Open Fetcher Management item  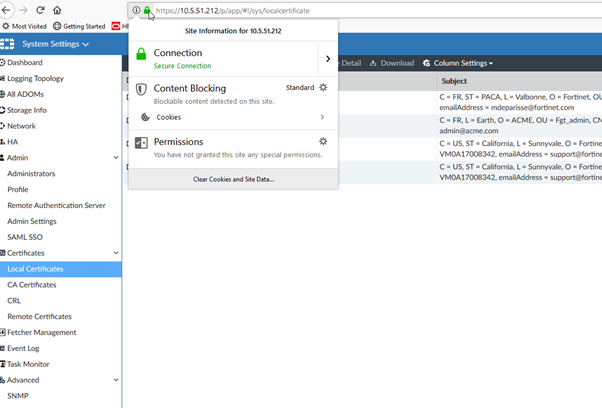(41, 332)
